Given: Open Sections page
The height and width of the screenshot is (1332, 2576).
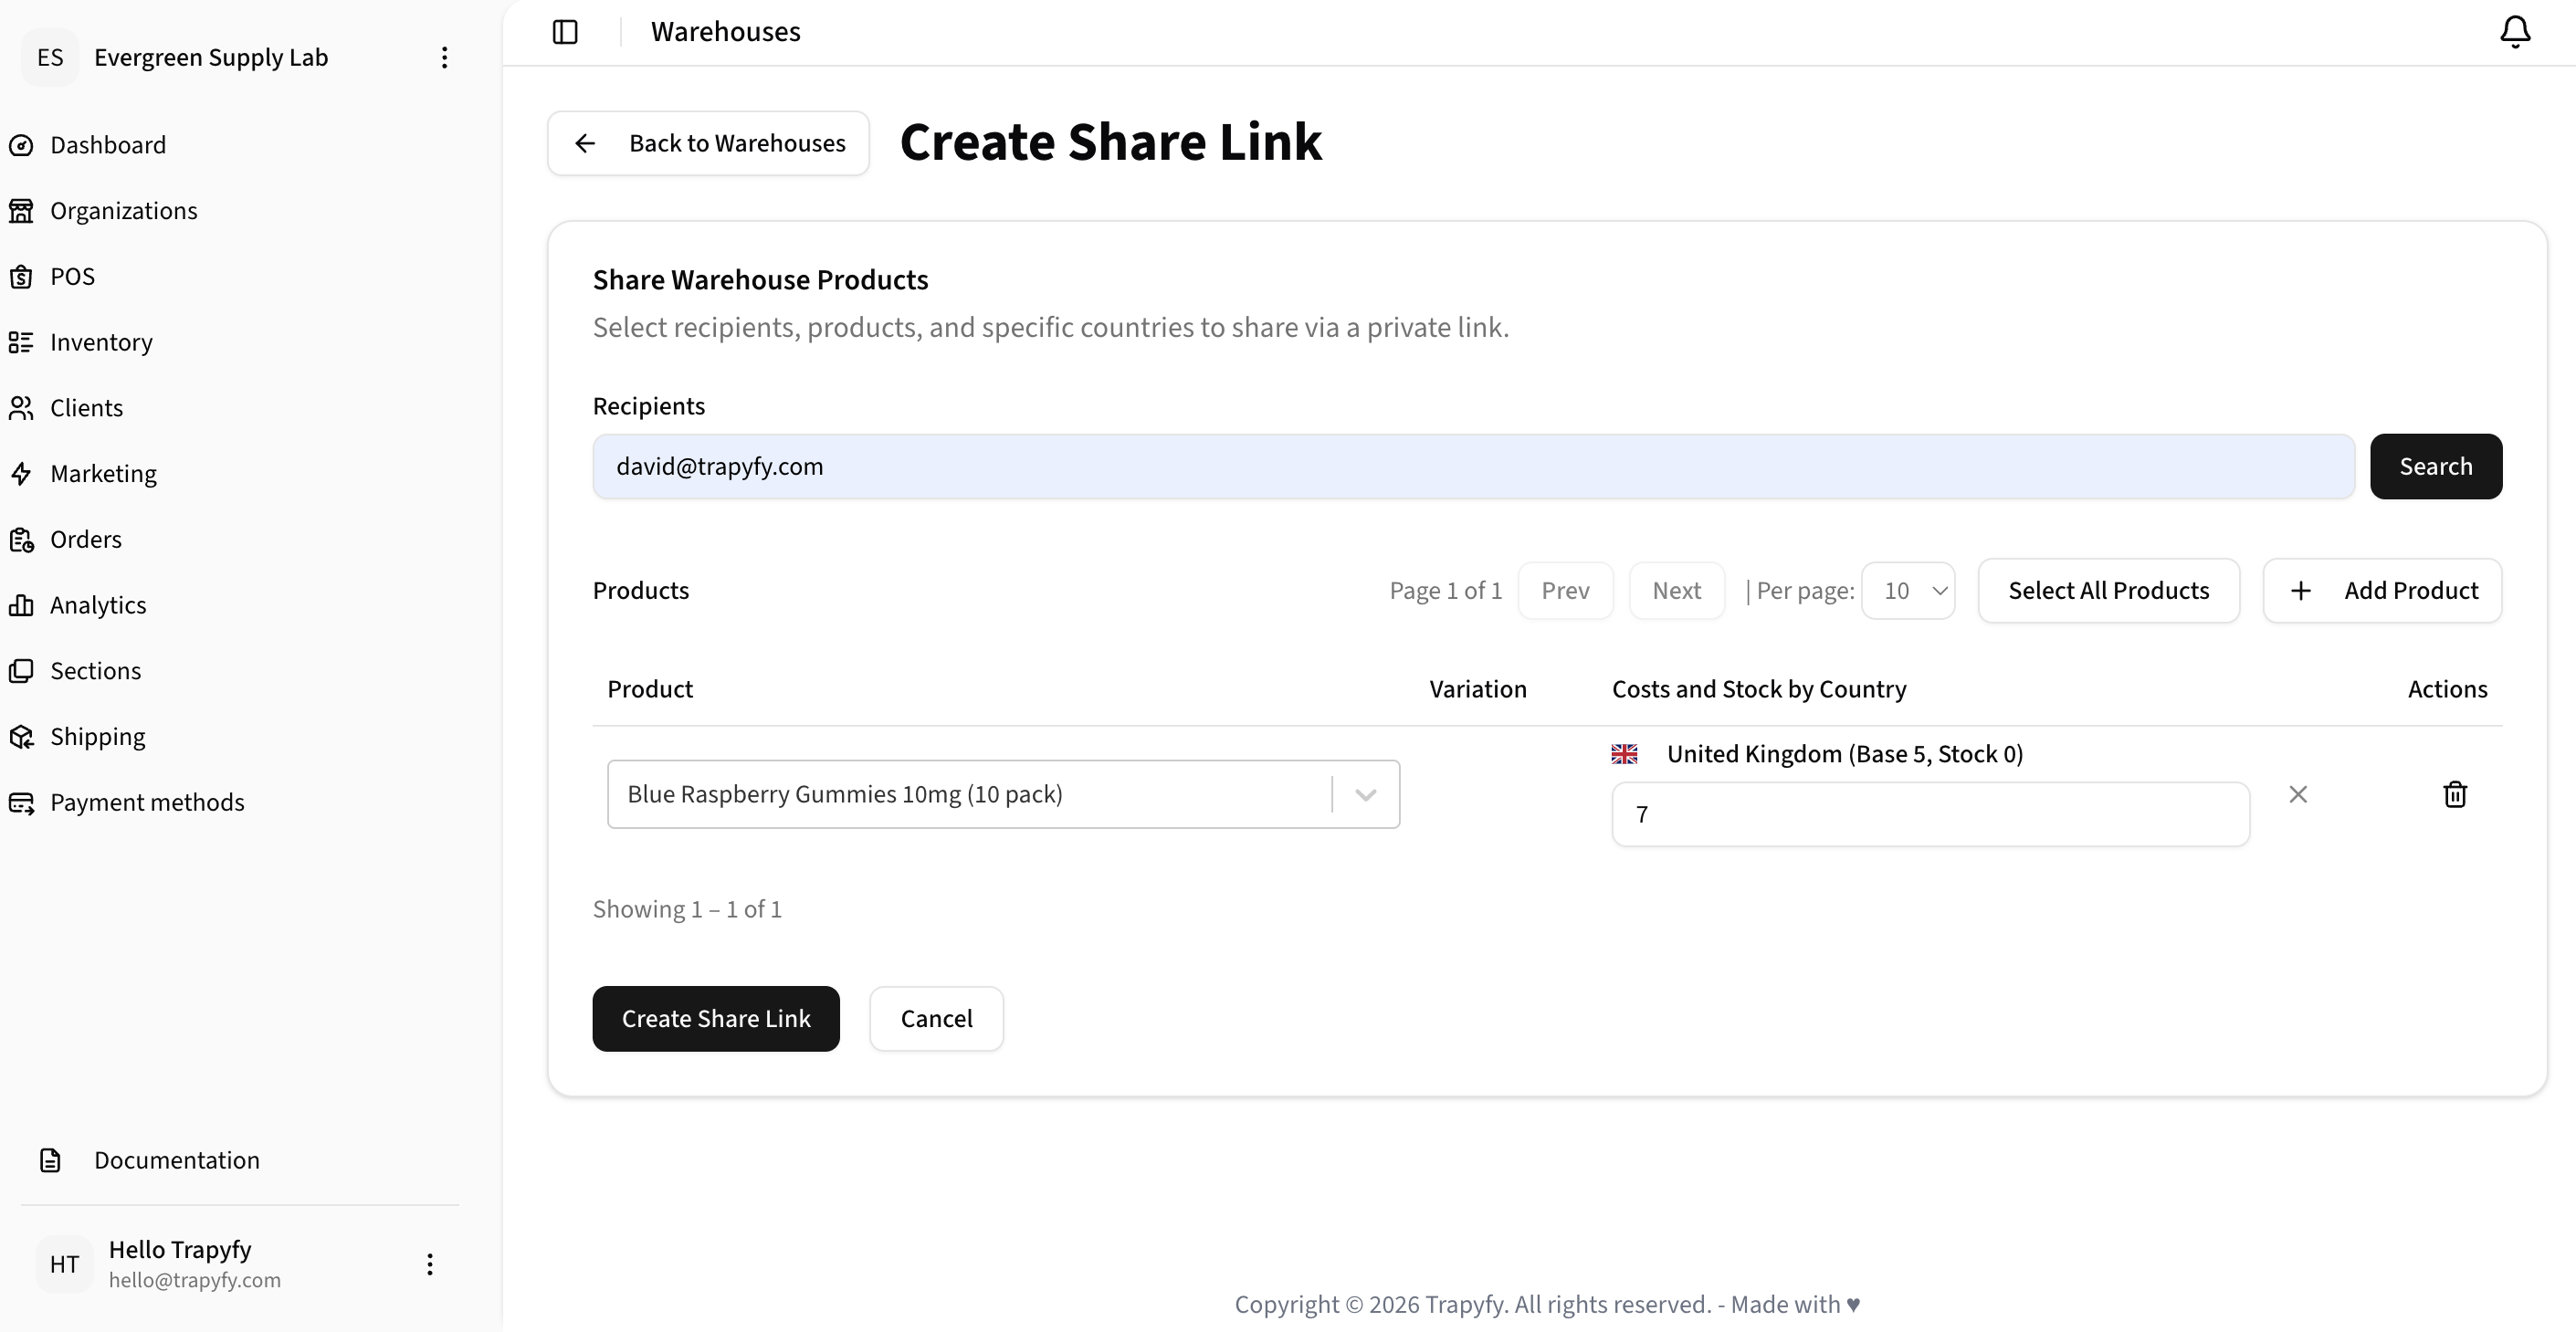Looking at the screenshot, I should tap(95, 671).
